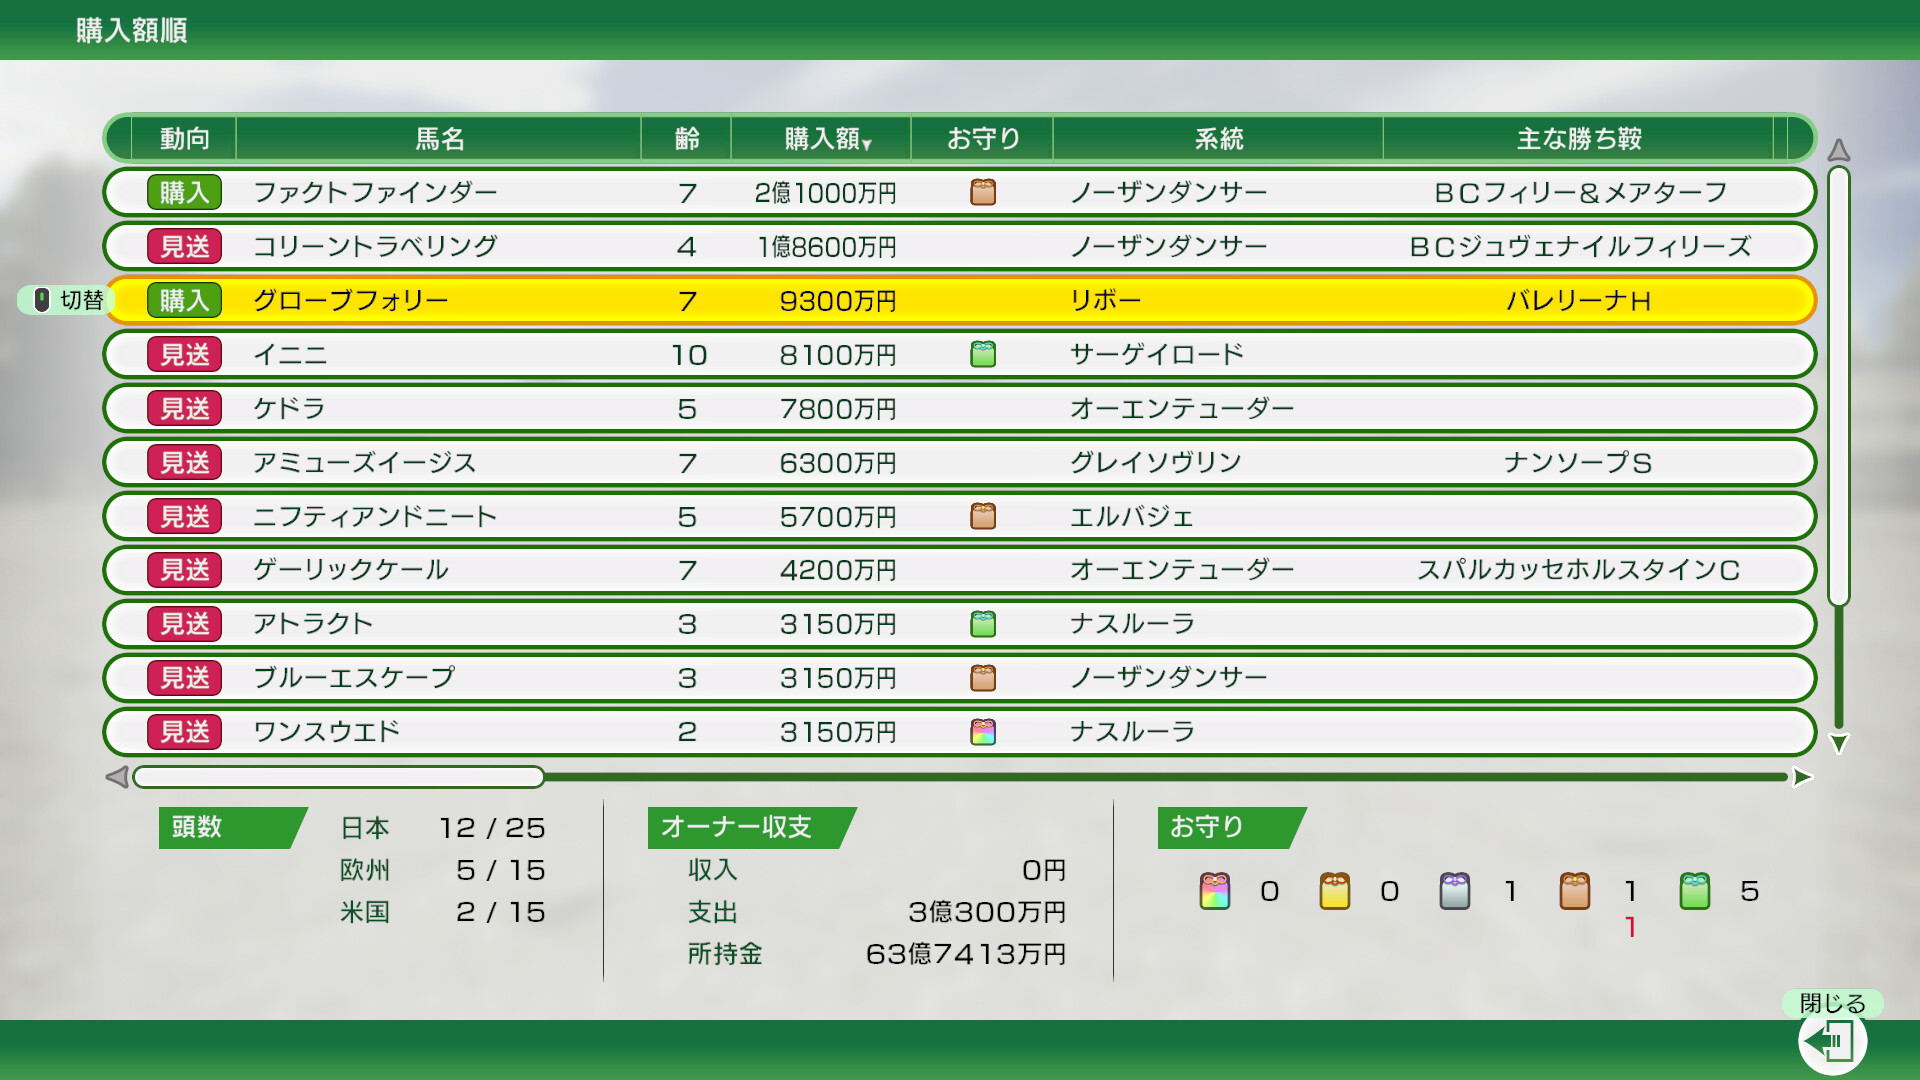This screenshot has height=1080, width=1920.
Task: Toggle the 見送 status for コリーントラベリング
Action: [x=184, y=246]
